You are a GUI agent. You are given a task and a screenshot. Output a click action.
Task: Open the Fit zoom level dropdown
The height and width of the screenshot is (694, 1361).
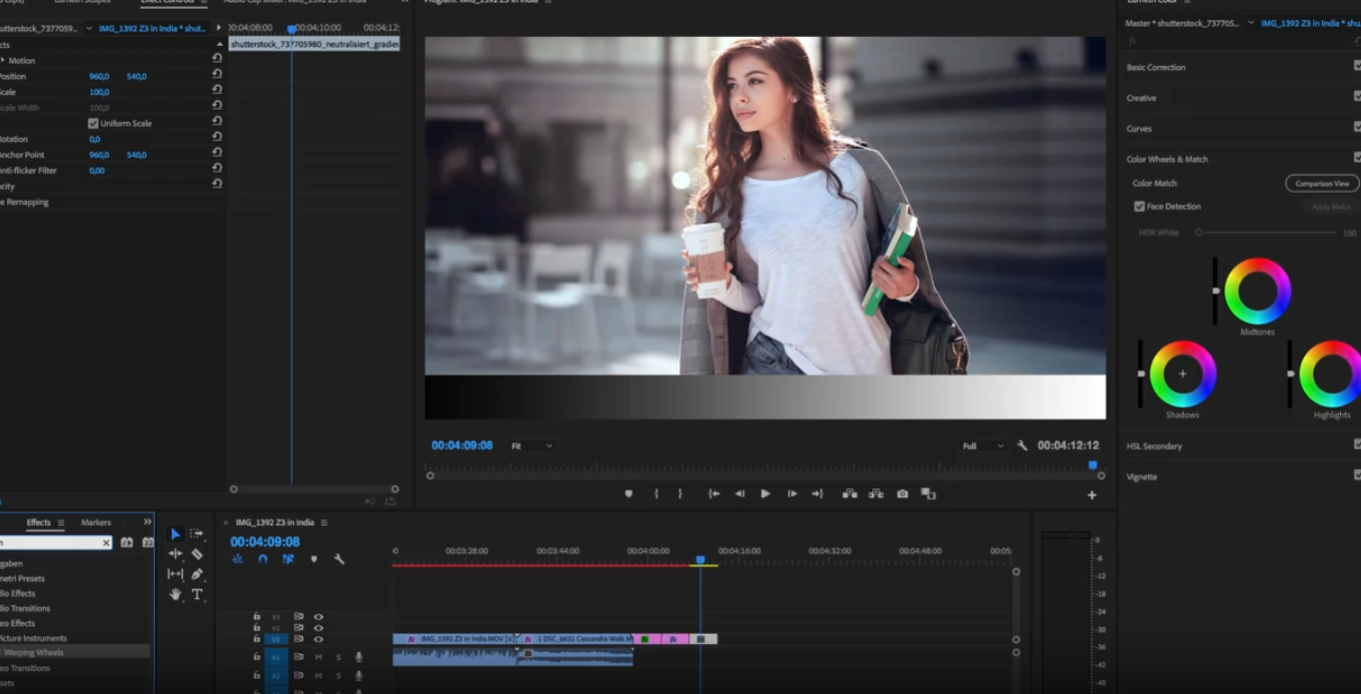tap(531, 446)
